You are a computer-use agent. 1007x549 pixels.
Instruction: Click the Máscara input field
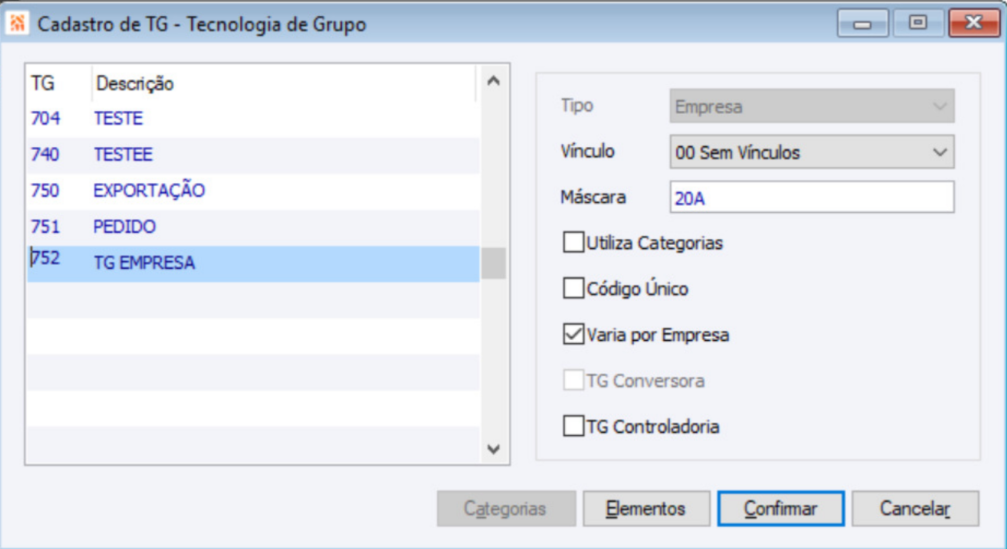[811, 198]
